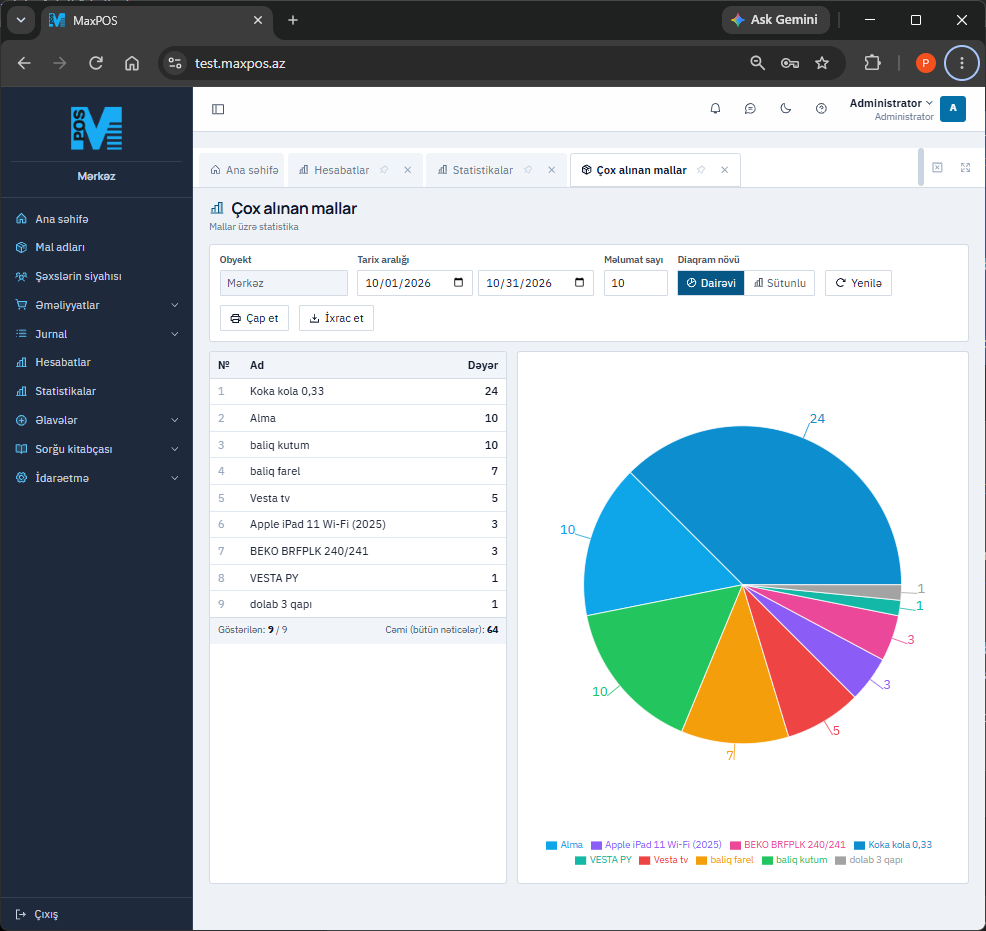Click the Yenilə refresh button
The image size is (986, 931).
[x=858, y=283]
